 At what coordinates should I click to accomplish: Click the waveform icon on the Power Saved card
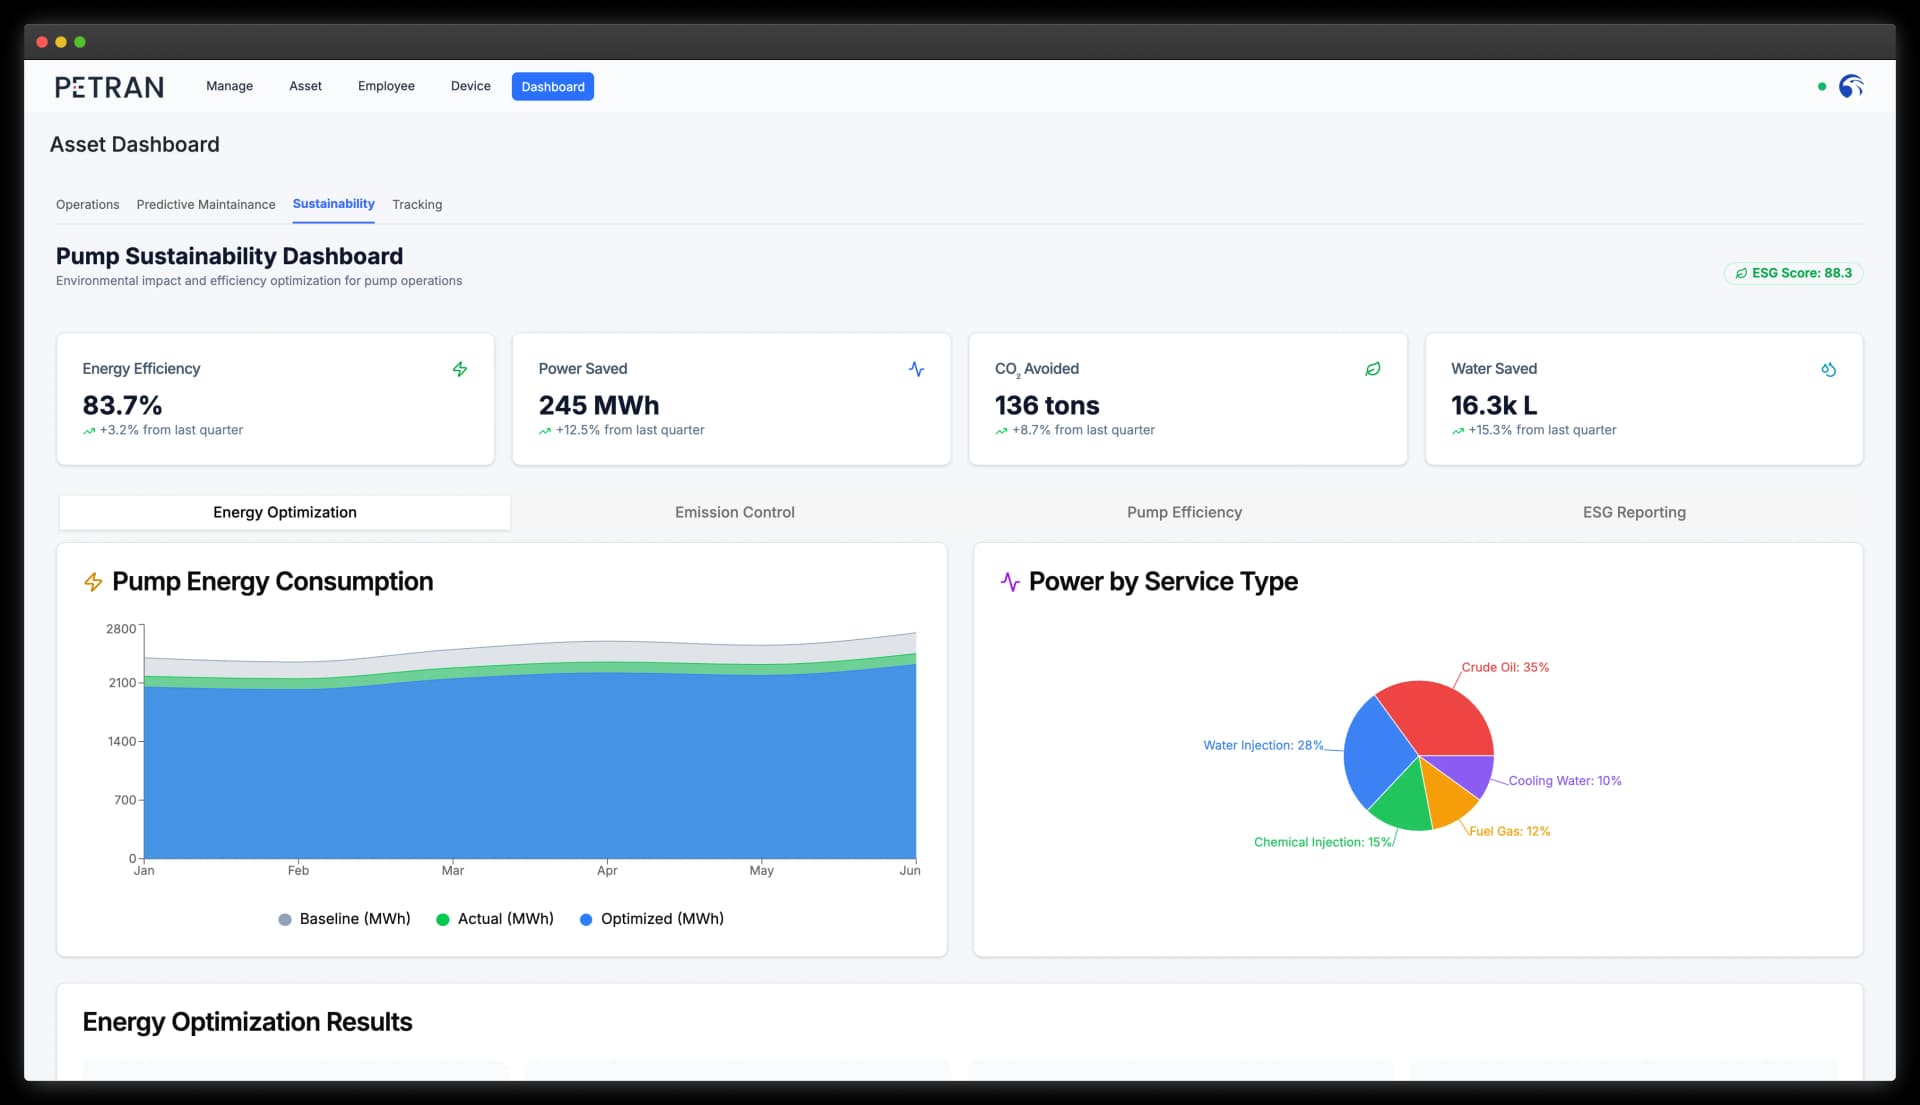coord(916,369)
